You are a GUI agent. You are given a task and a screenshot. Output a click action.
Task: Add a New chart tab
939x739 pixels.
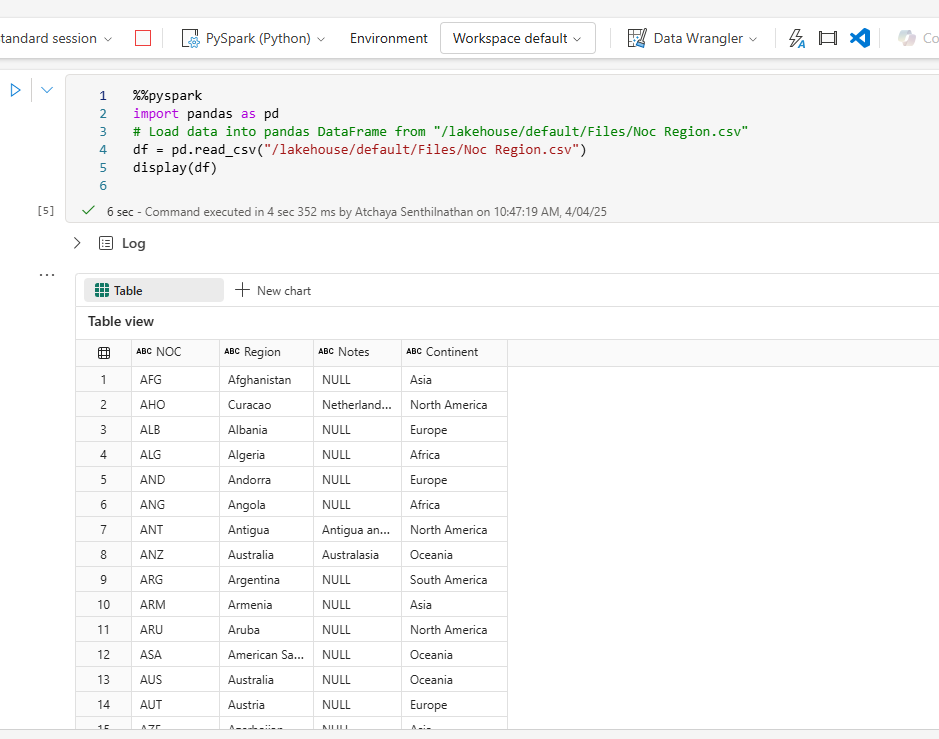click(273, 290)
